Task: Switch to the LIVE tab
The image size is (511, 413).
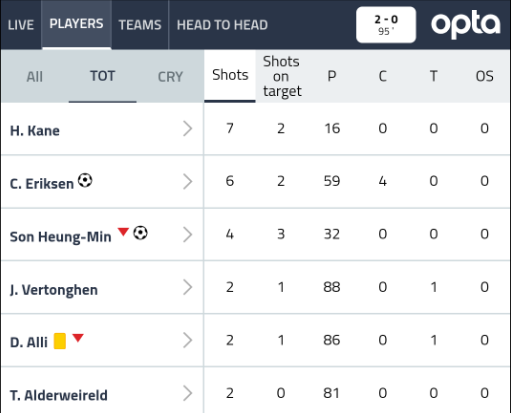Action: [x=21, y=25]
